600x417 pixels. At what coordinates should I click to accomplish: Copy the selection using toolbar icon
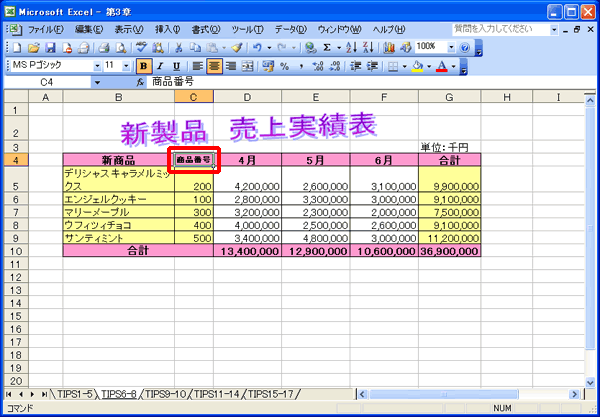(196, 47)
